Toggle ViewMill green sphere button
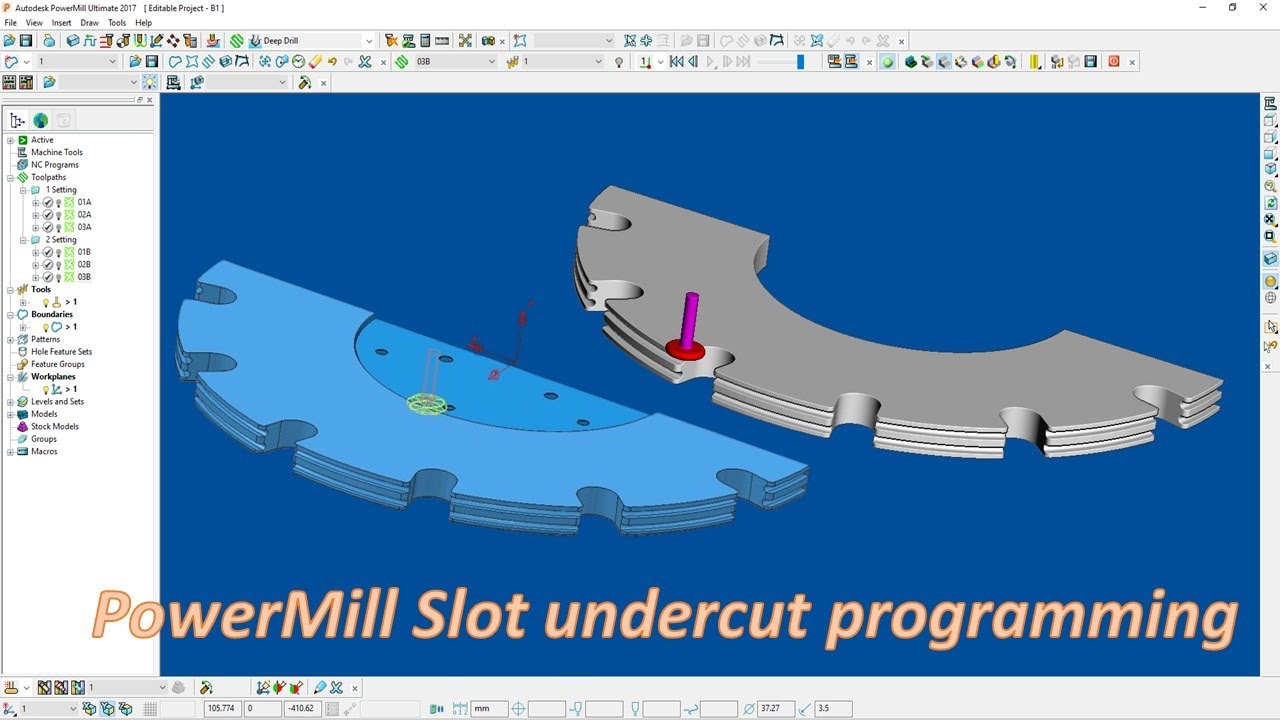Image resolution: width=1280 pixels, height=720 pixels. 887,62
